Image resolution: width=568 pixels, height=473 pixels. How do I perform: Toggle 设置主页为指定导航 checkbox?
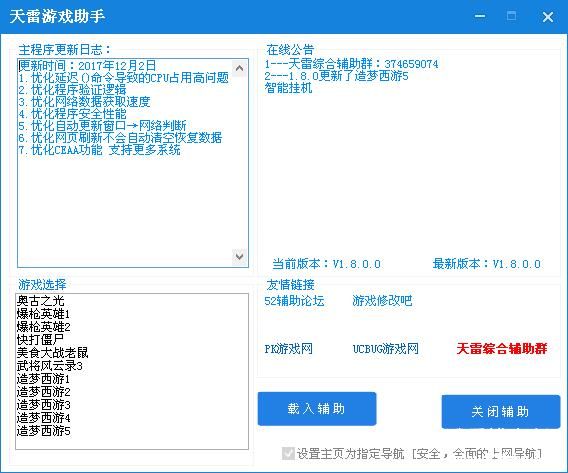[288, 453]
